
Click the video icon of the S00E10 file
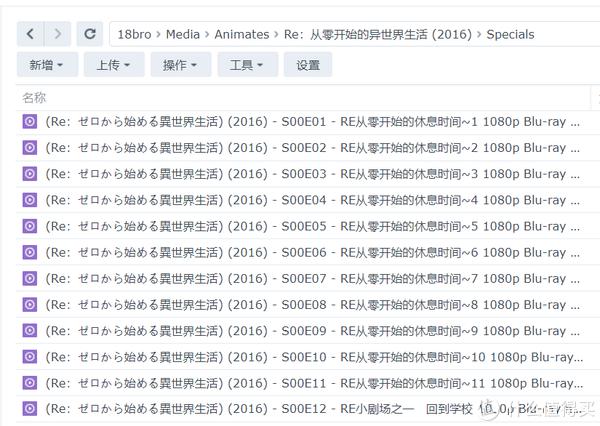pos(29,357)
